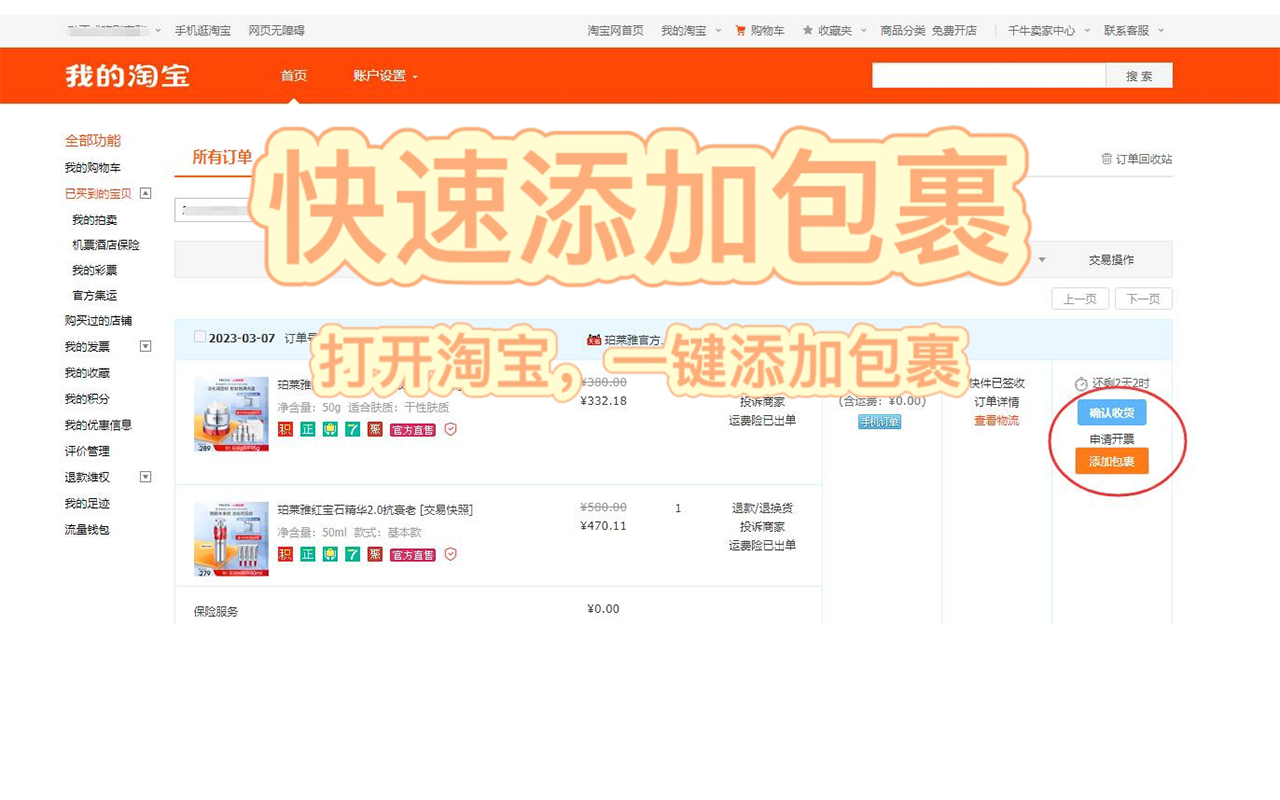The image size is (1280, 800).
Task: Open the 订单详情 link
Action: (997, 402)
